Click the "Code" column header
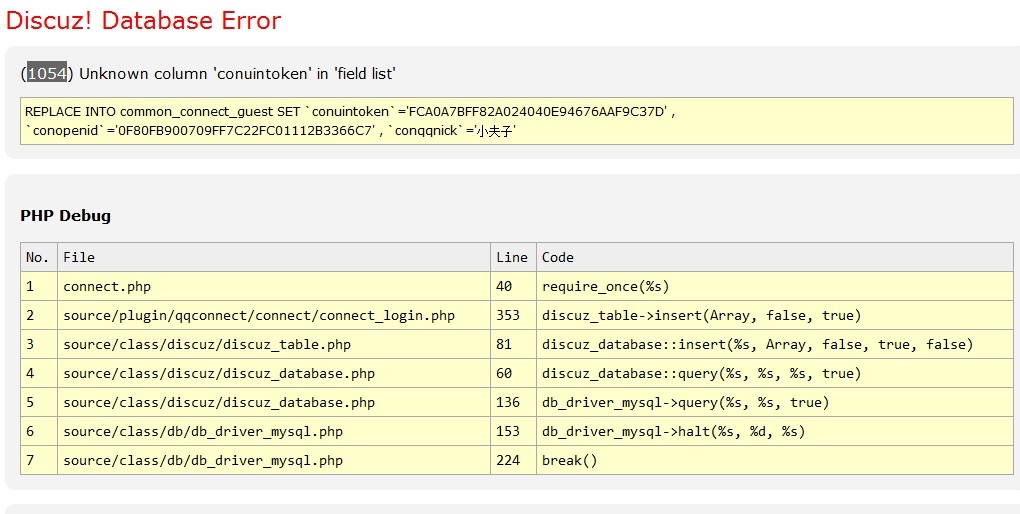The width and height of the screenshot is (1020, 514). (557, 257)
